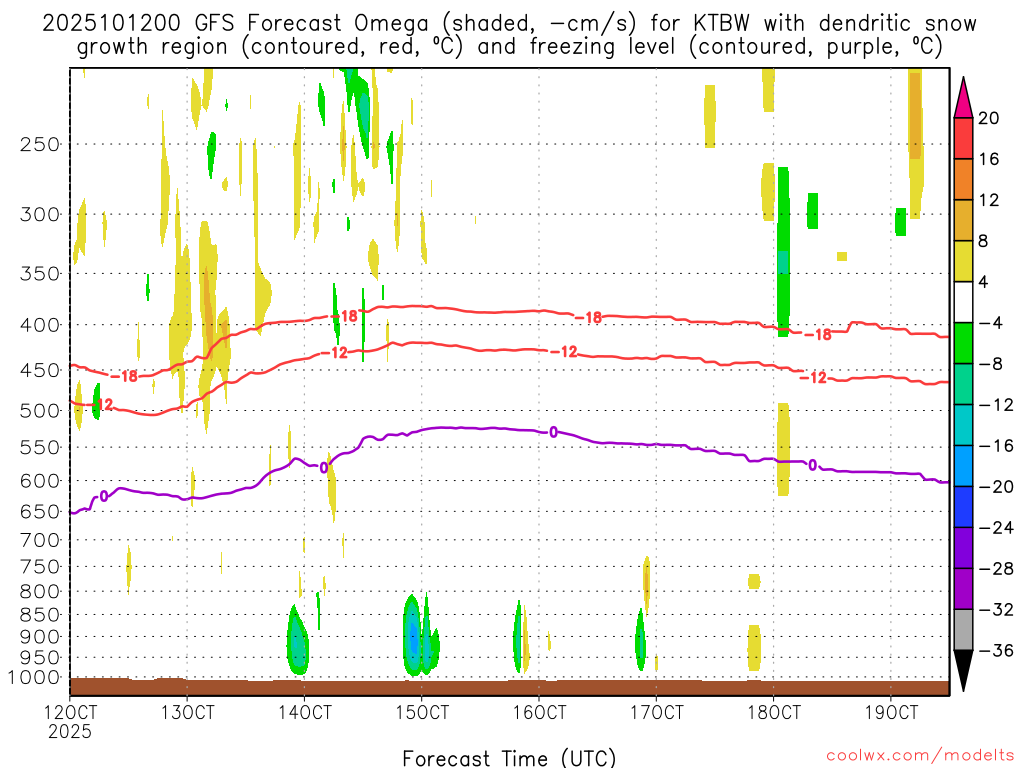Click the 1000 pressure level label
The image size is (1024, 768).
pos(35,677)
